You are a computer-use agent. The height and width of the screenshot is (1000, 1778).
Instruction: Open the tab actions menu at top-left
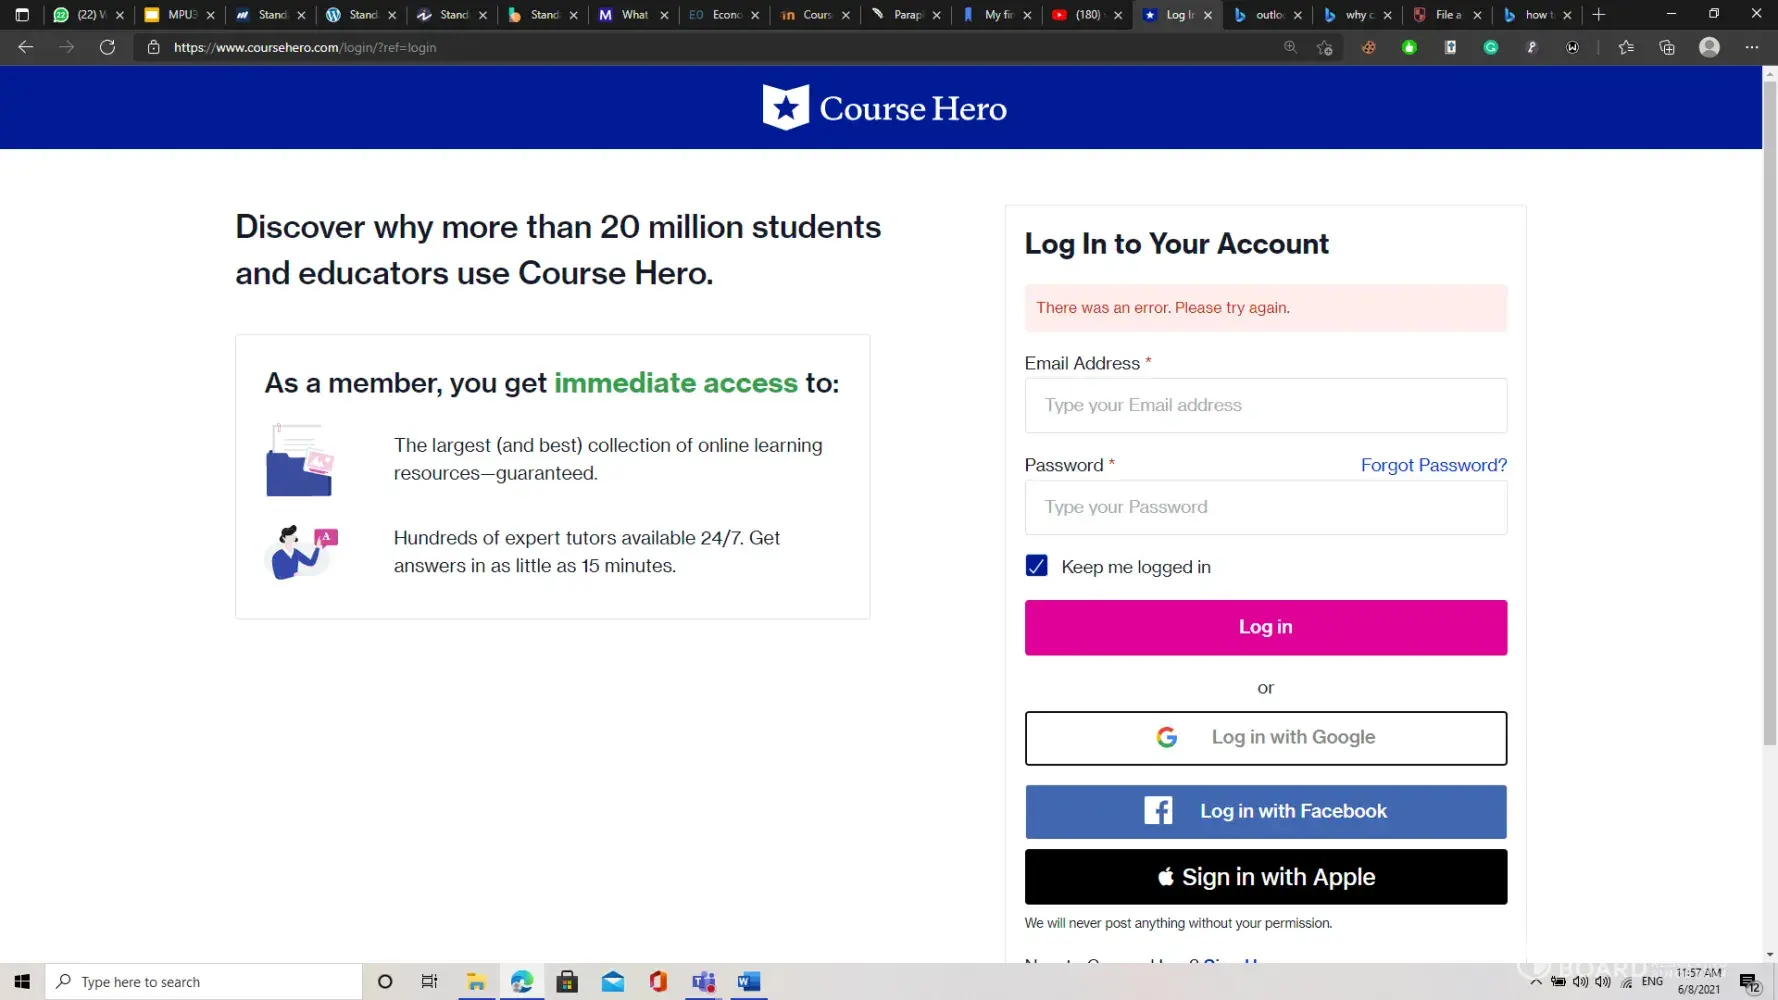(x=22, y=15)
